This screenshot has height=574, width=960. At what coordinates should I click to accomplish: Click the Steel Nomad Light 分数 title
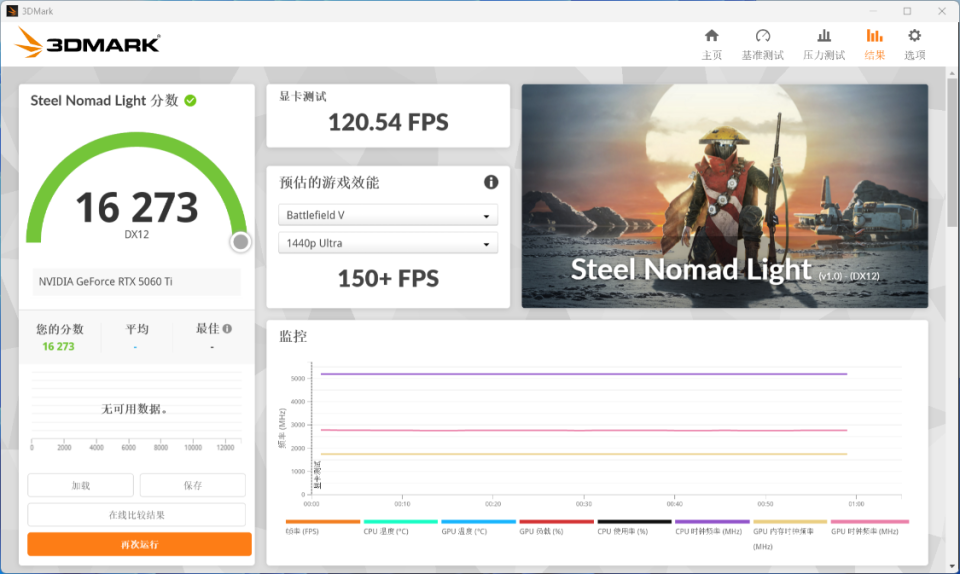click(x=104, y=100)
